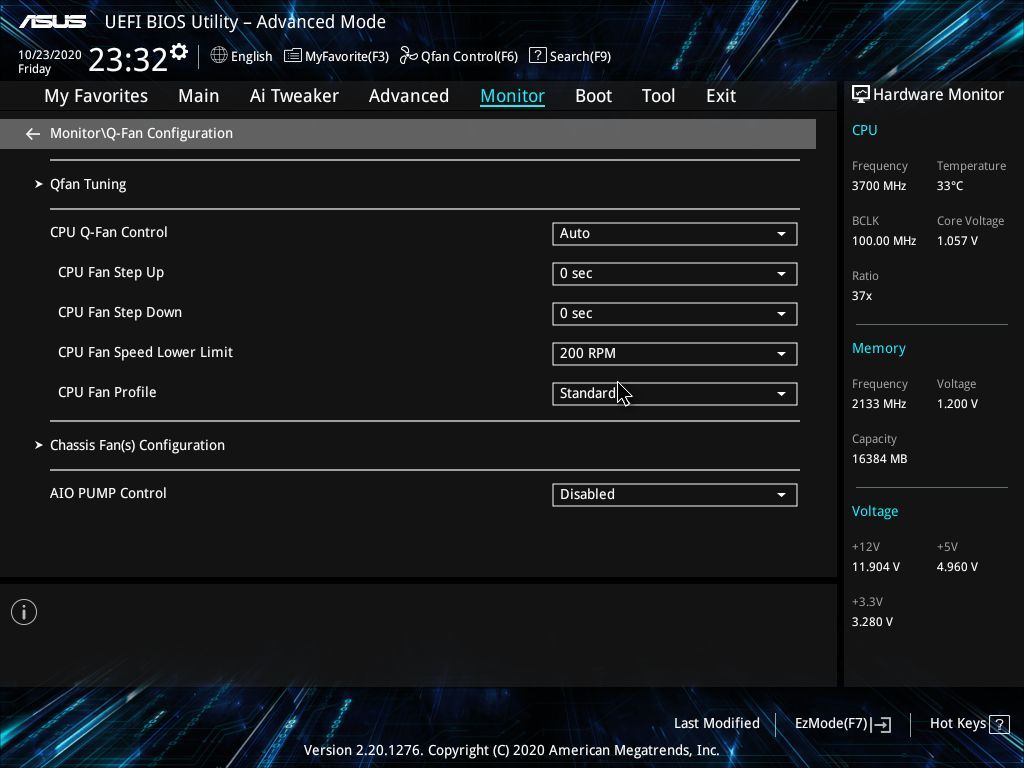Open the CPU Fan Step Down dropdown
Viewport: 1024px width, 768px height.
tap(675, 313)
